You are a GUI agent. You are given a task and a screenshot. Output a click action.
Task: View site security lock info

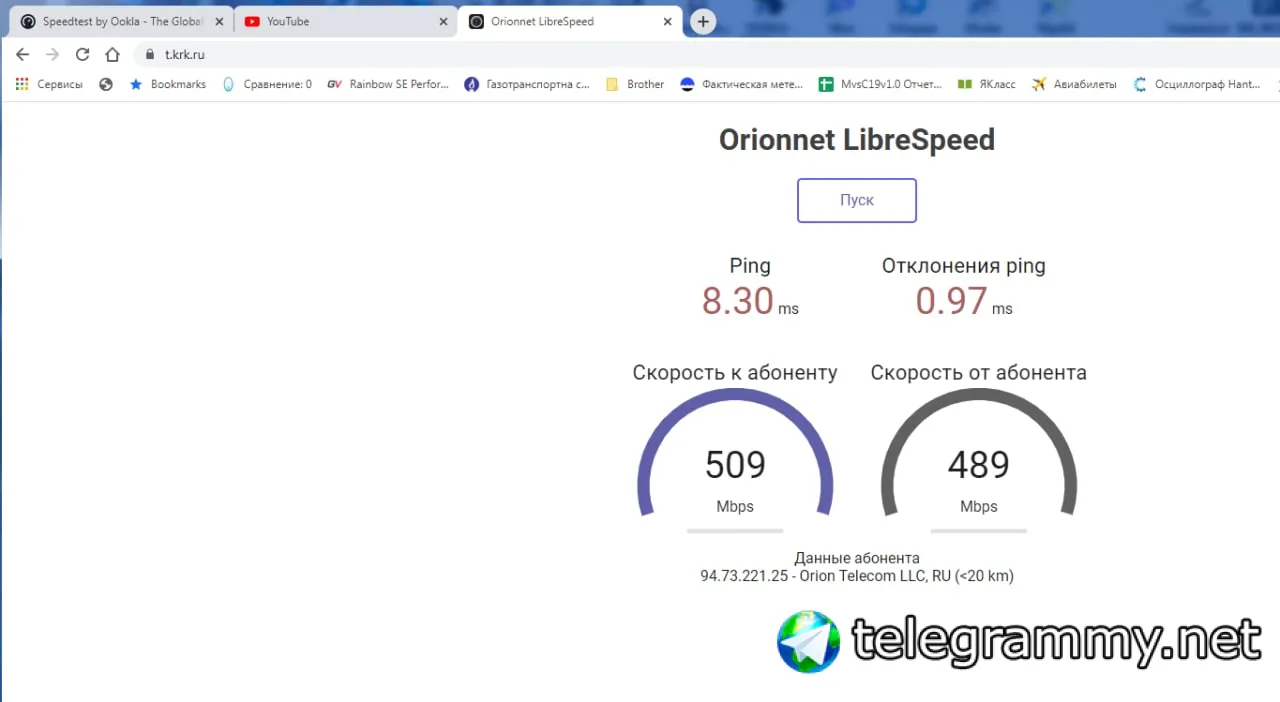pos(150,55)
